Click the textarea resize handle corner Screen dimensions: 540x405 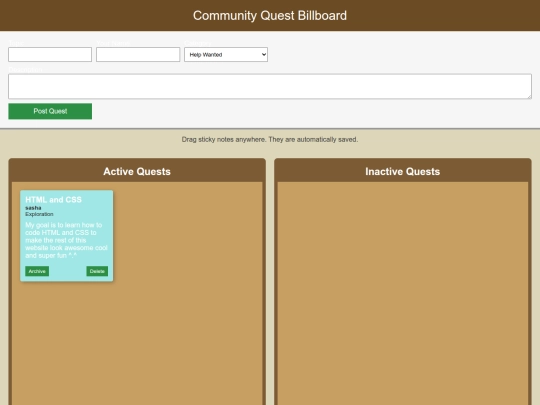pos(529,97)
